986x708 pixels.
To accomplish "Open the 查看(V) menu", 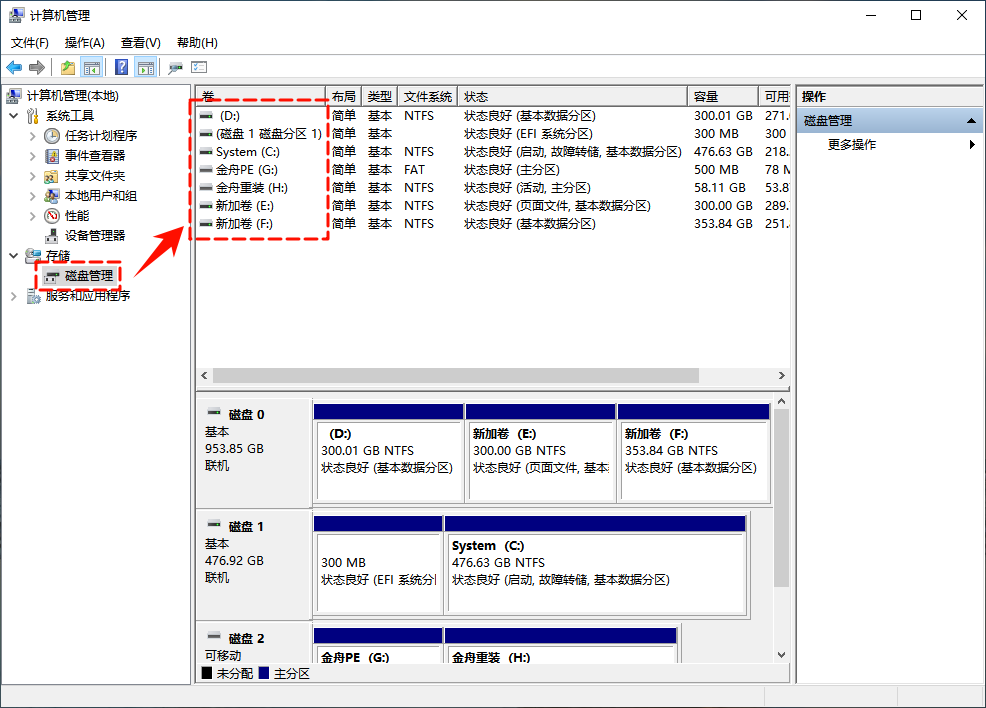I will [140, 42].
